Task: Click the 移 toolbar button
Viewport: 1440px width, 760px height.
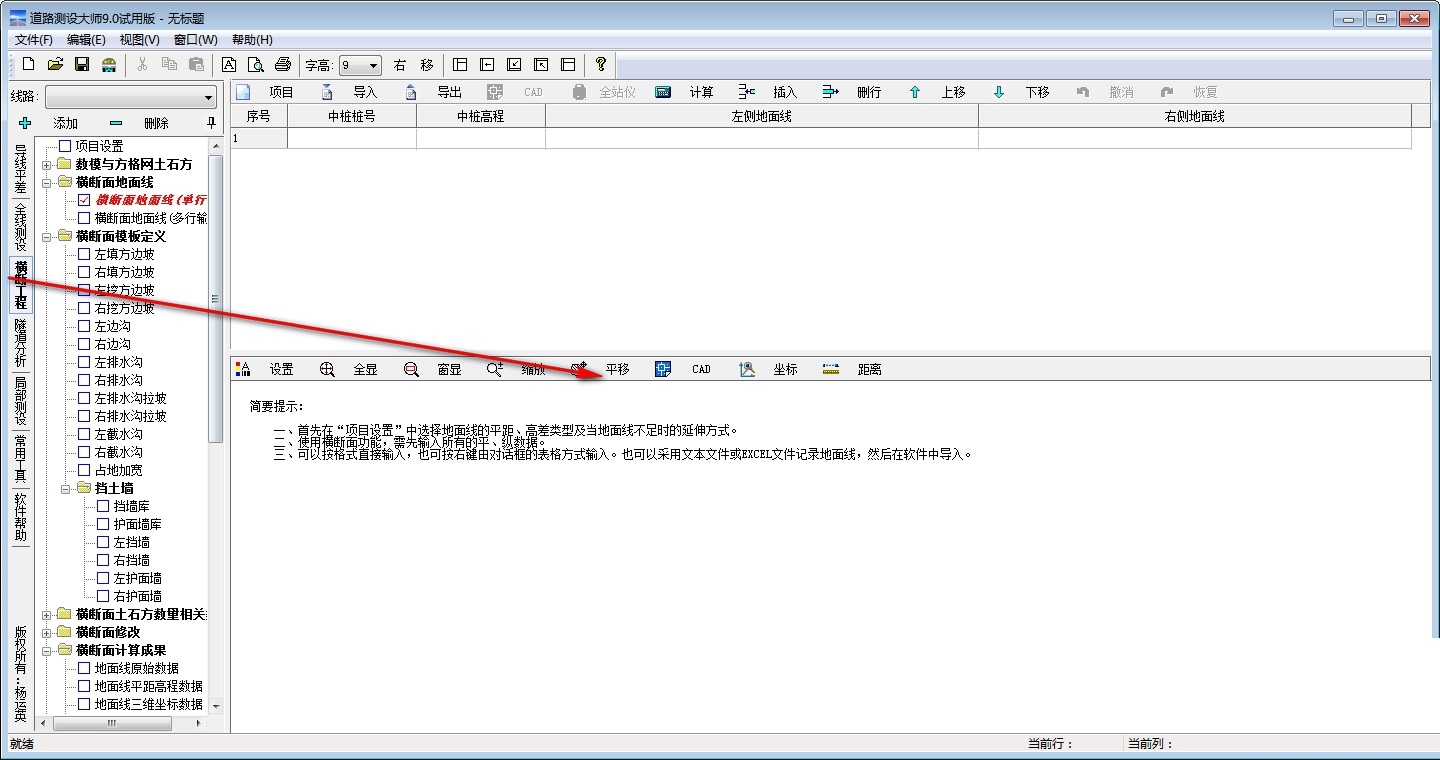Action: pos(427,65)
